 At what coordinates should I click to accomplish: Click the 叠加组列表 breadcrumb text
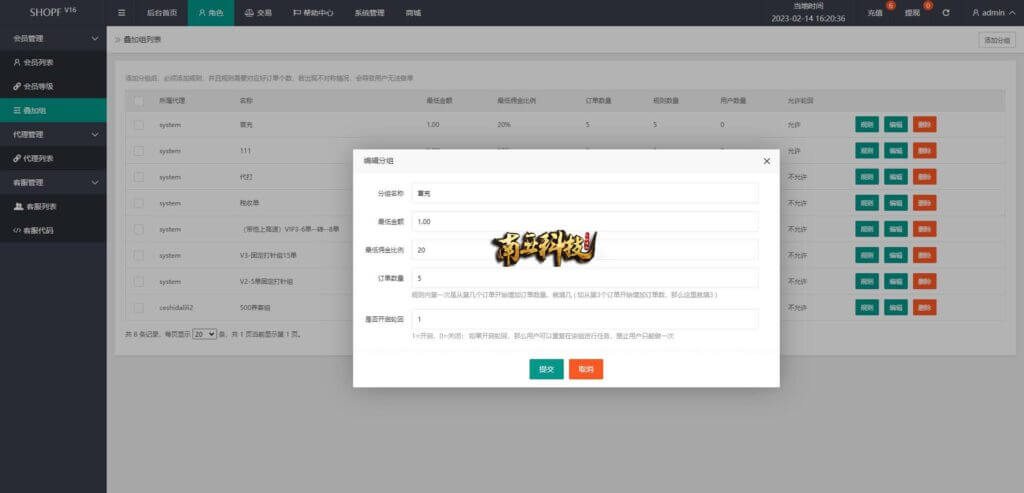[x=142, y=40]
